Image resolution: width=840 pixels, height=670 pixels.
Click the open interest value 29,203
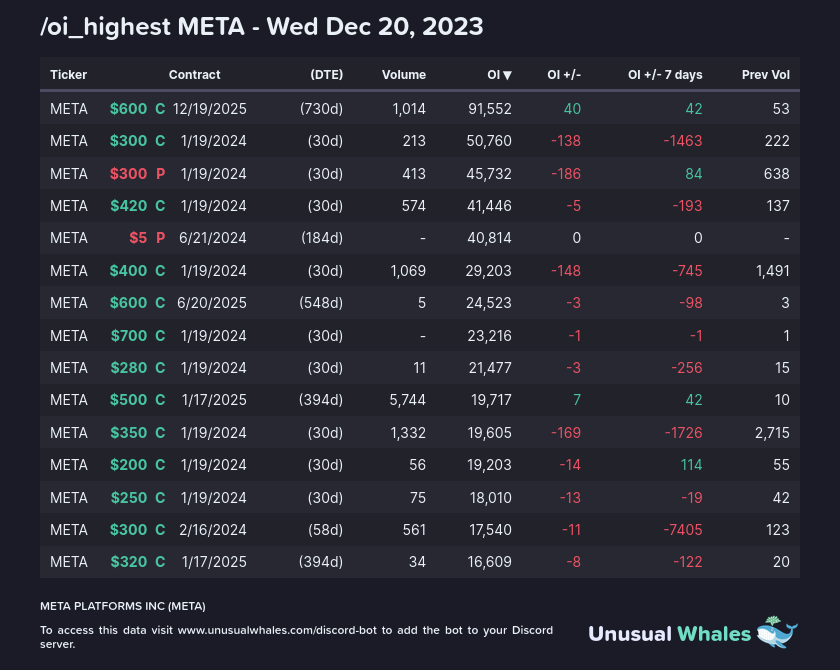click(x=489, y=271)
